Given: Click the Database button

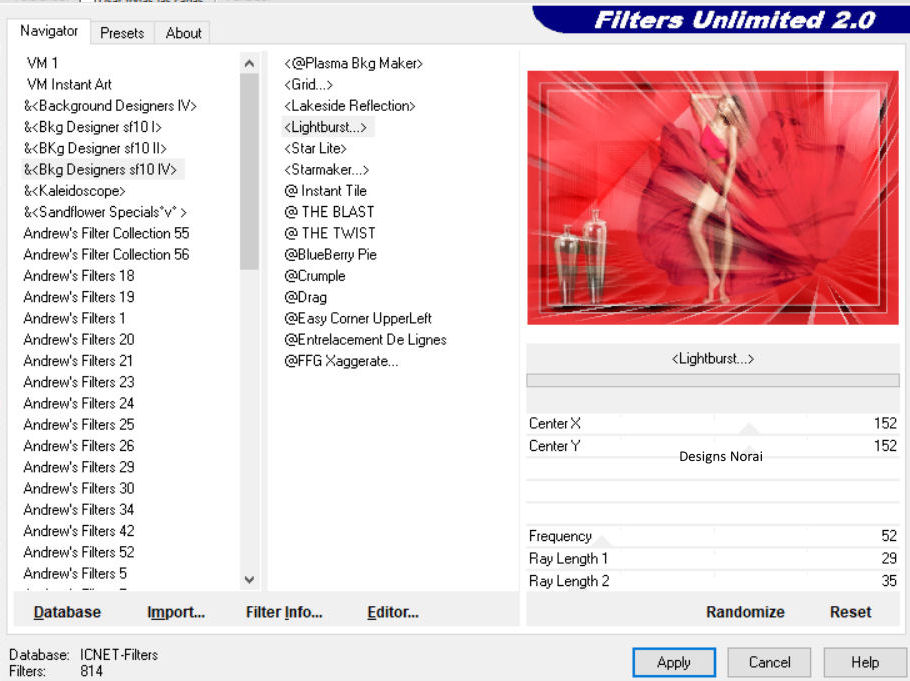Looking at the screenshot, I should [67, 612].
